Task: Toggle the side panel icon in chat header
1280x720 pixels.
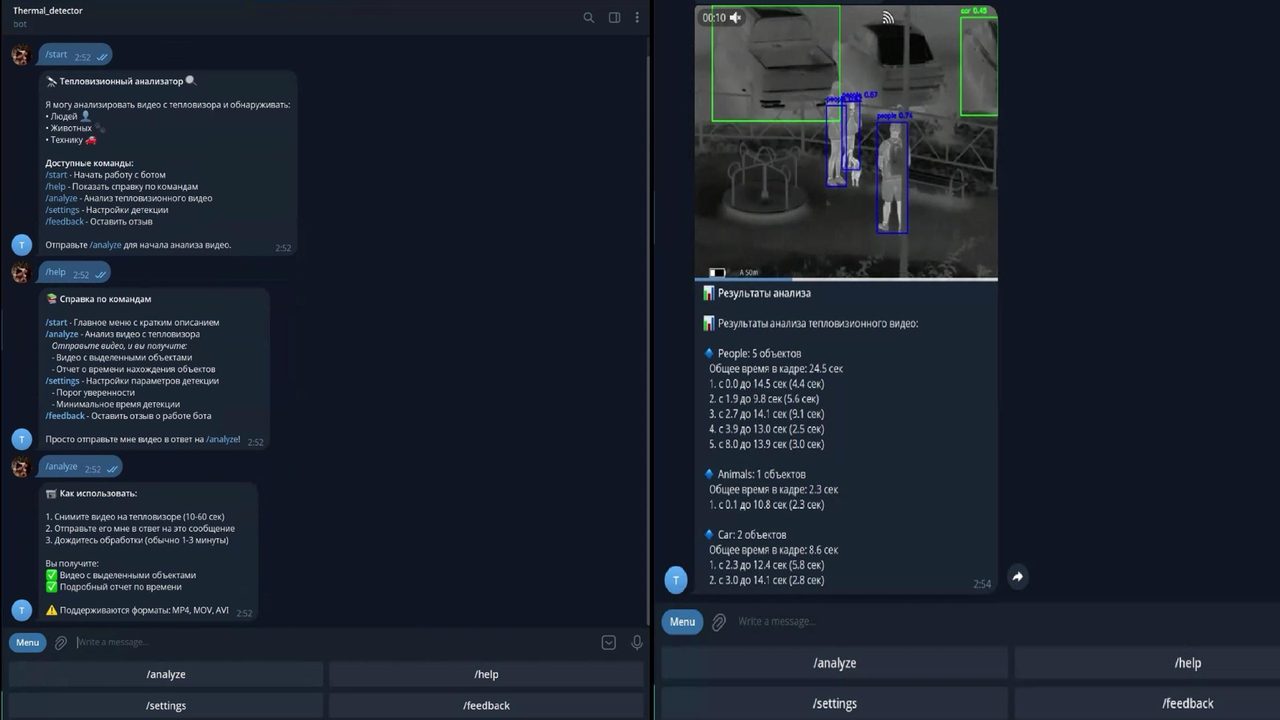Action: 614,17
